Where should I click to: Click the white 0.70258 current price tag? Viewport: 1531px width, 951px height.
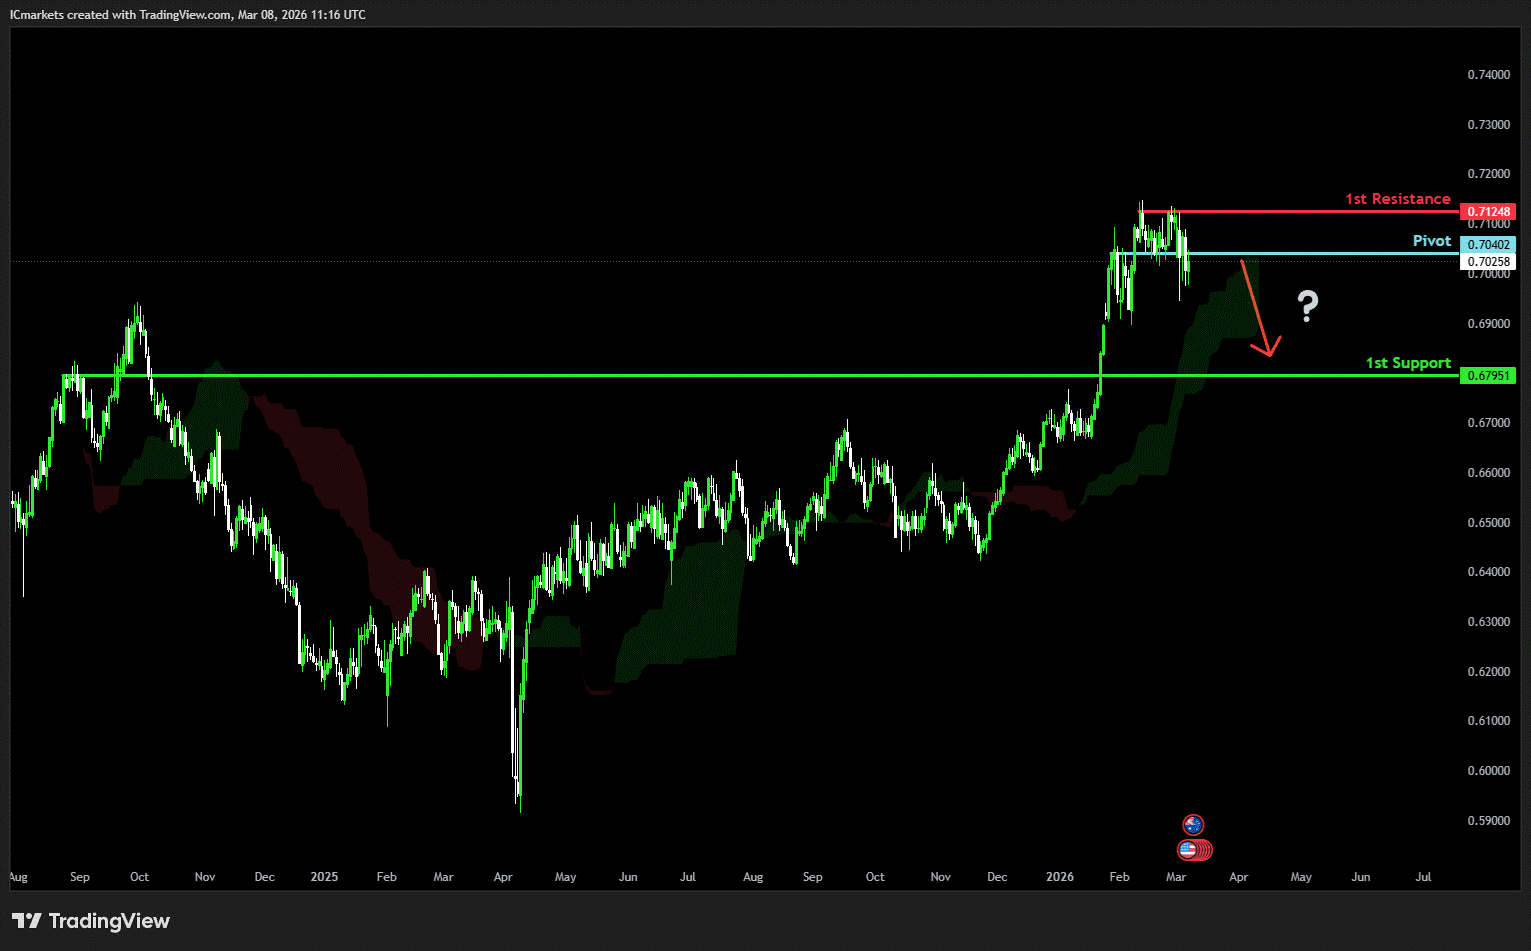click(x=1488, y=262)
